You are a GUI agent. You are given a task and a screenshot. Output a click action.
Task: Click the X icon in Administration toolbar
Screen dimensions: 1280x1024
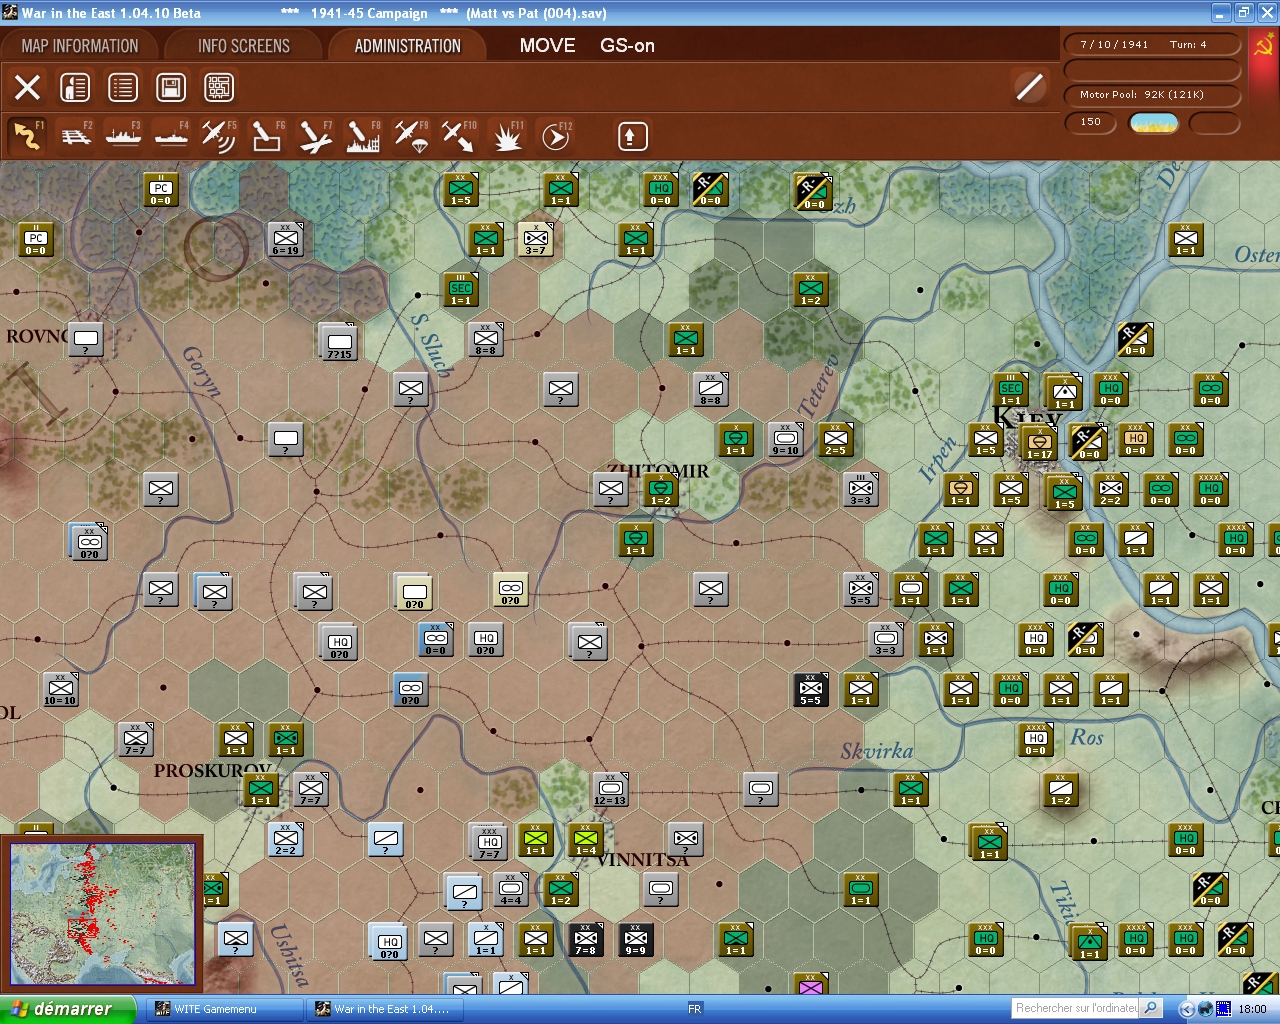tap(28, 88)
